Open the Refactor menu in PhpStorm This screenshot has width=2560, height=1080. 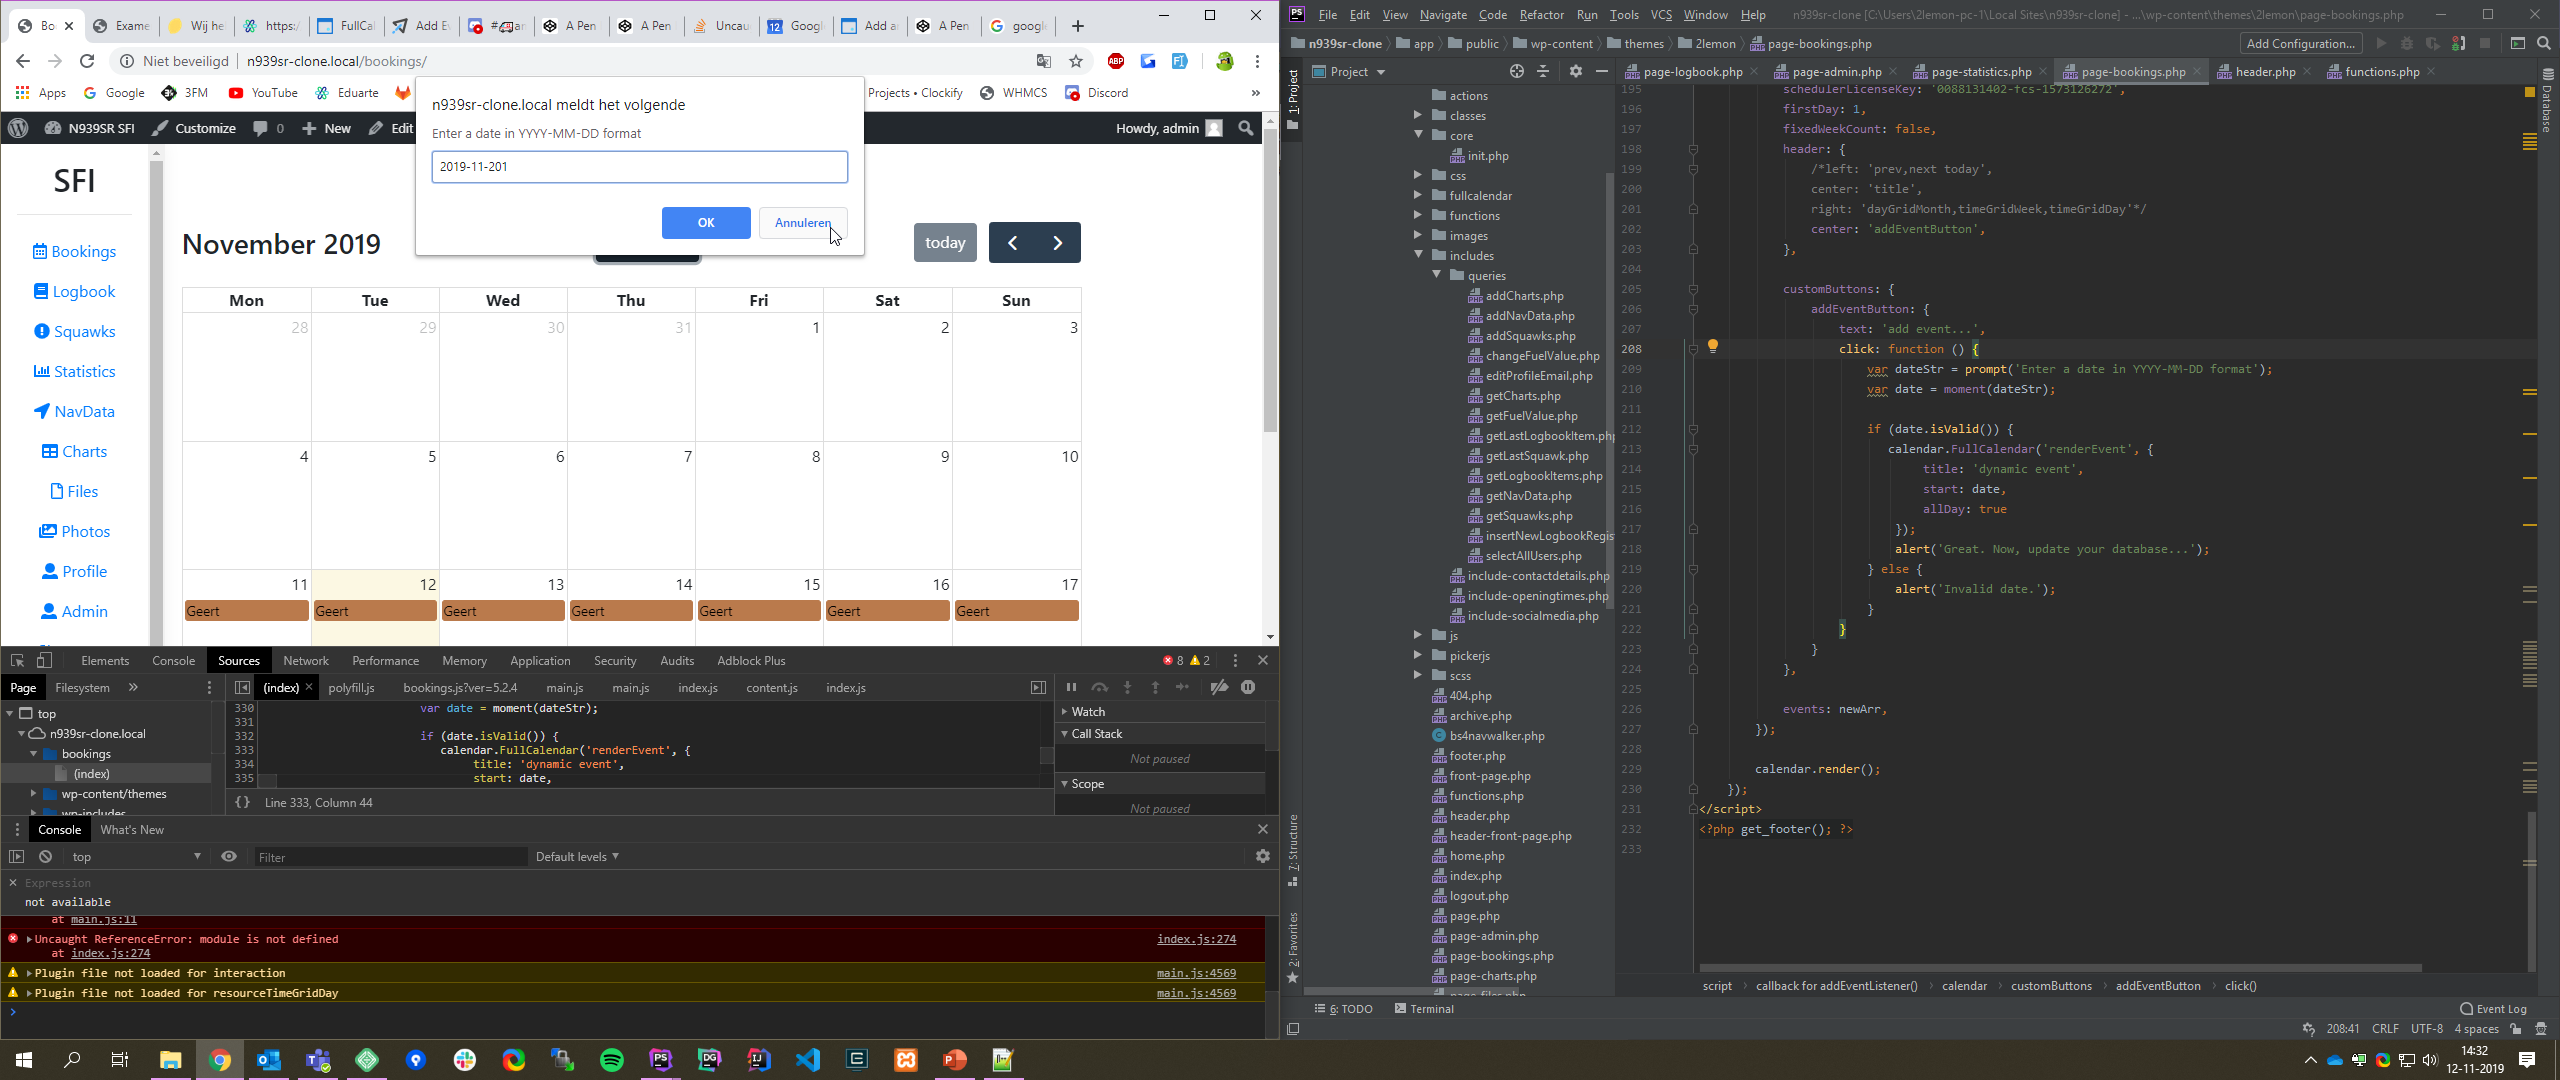[1541, 15]
